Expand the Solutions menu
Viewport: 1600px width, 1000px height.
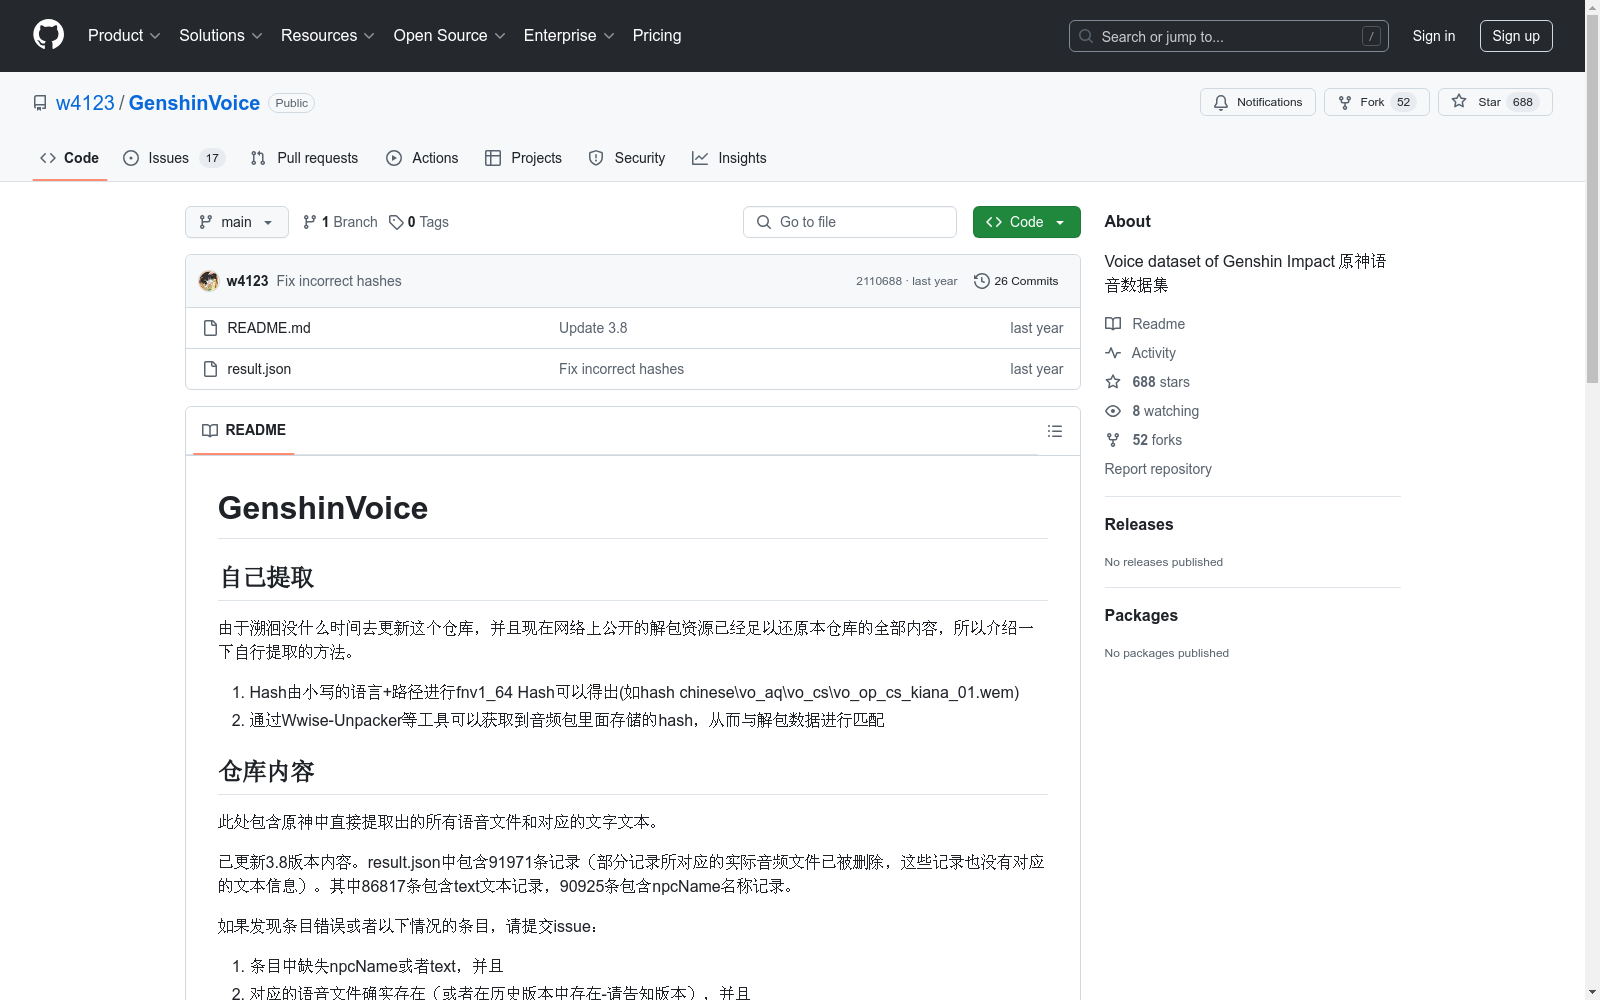[221, 35]
